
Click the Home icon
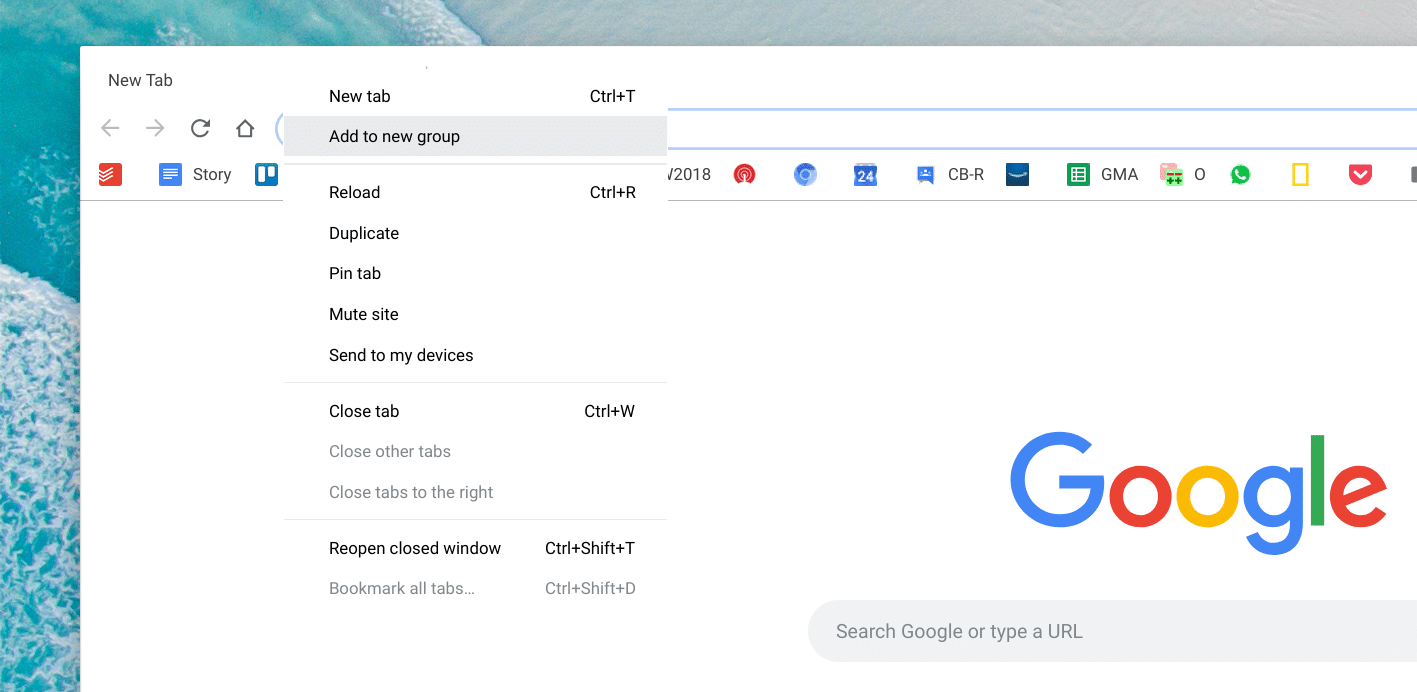point(245,128)
